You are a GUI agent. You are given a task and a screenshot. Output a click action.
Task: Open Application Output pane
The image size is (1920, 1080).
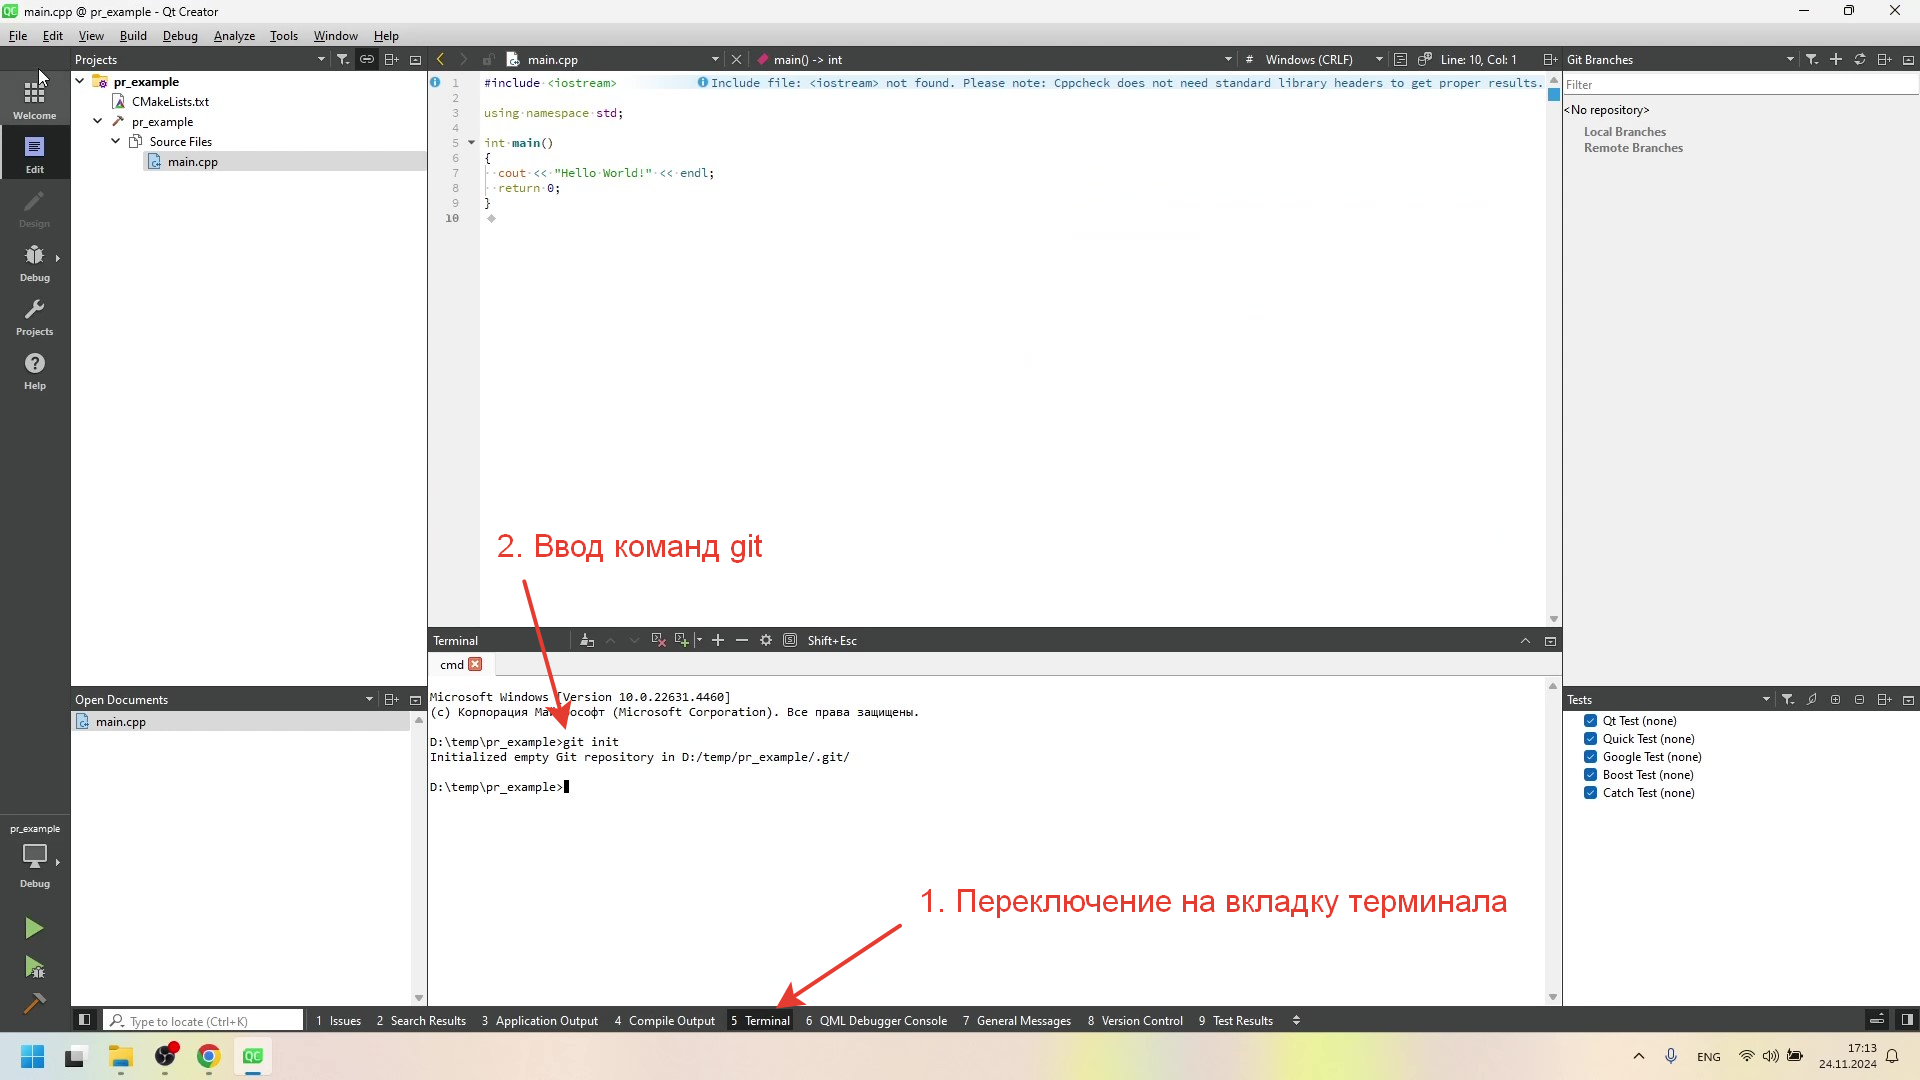coord(539,1020)
